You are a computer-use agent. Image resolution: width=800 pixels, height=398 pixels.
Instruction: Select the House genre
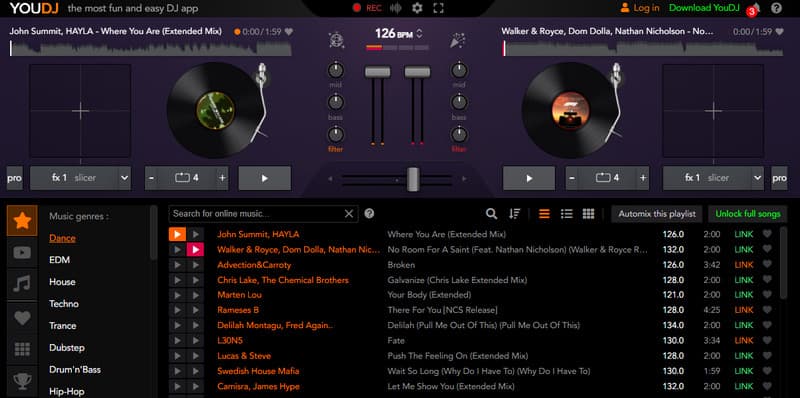62,282
